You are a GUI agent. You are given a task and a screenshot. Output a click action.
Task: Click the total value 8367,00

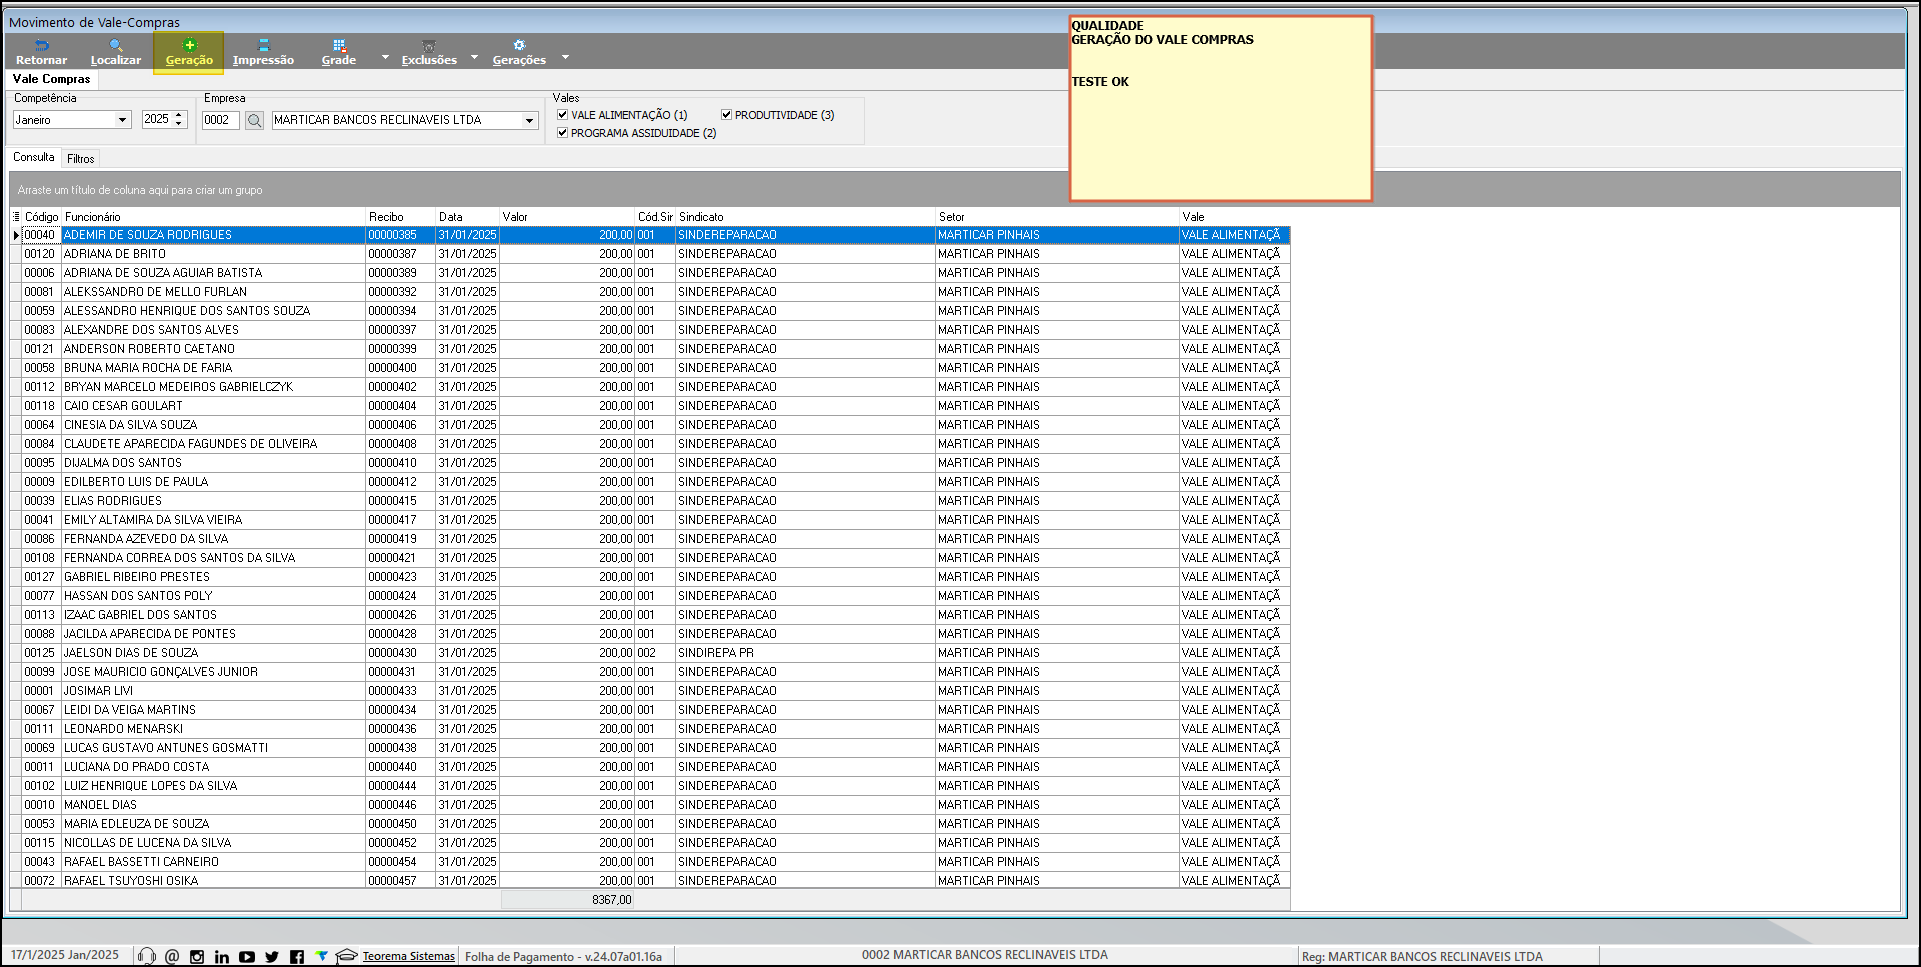pyautogui.click(x=611, y=900)
